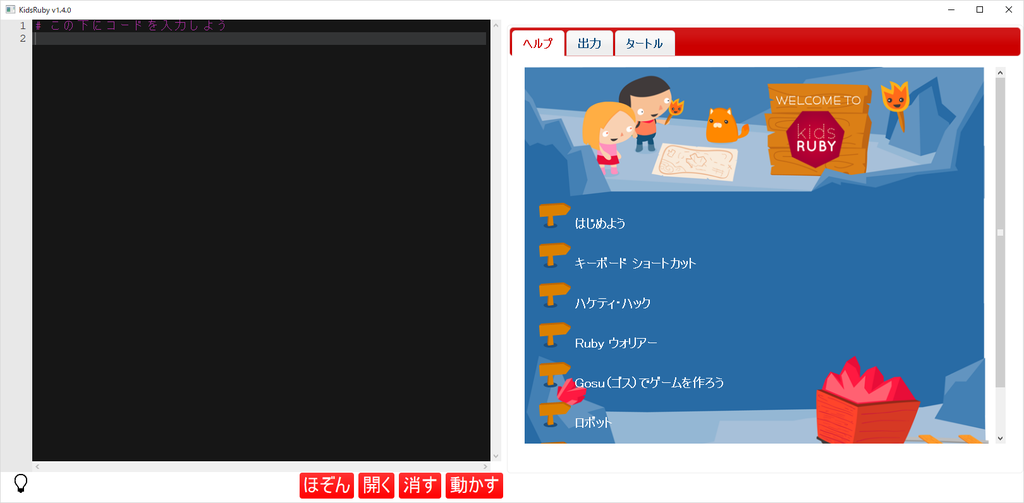Switch to the ヘルプ tab
Image resolution: width=1024 pixels, height=503 pixels.
(x=537, y=44)
